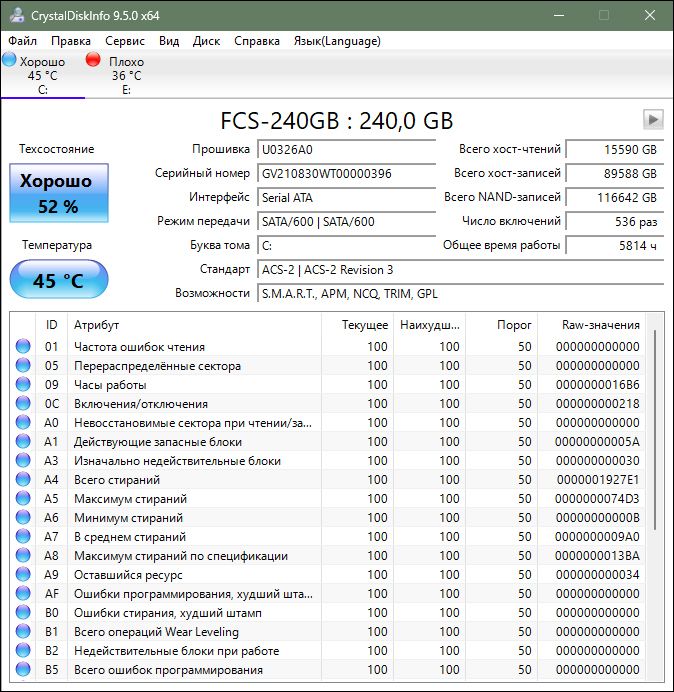The height and width of the screenshot is (692, 674).
Task: Click the Атрибут column header
Action: pyautogui.click(x=194, y=325)
